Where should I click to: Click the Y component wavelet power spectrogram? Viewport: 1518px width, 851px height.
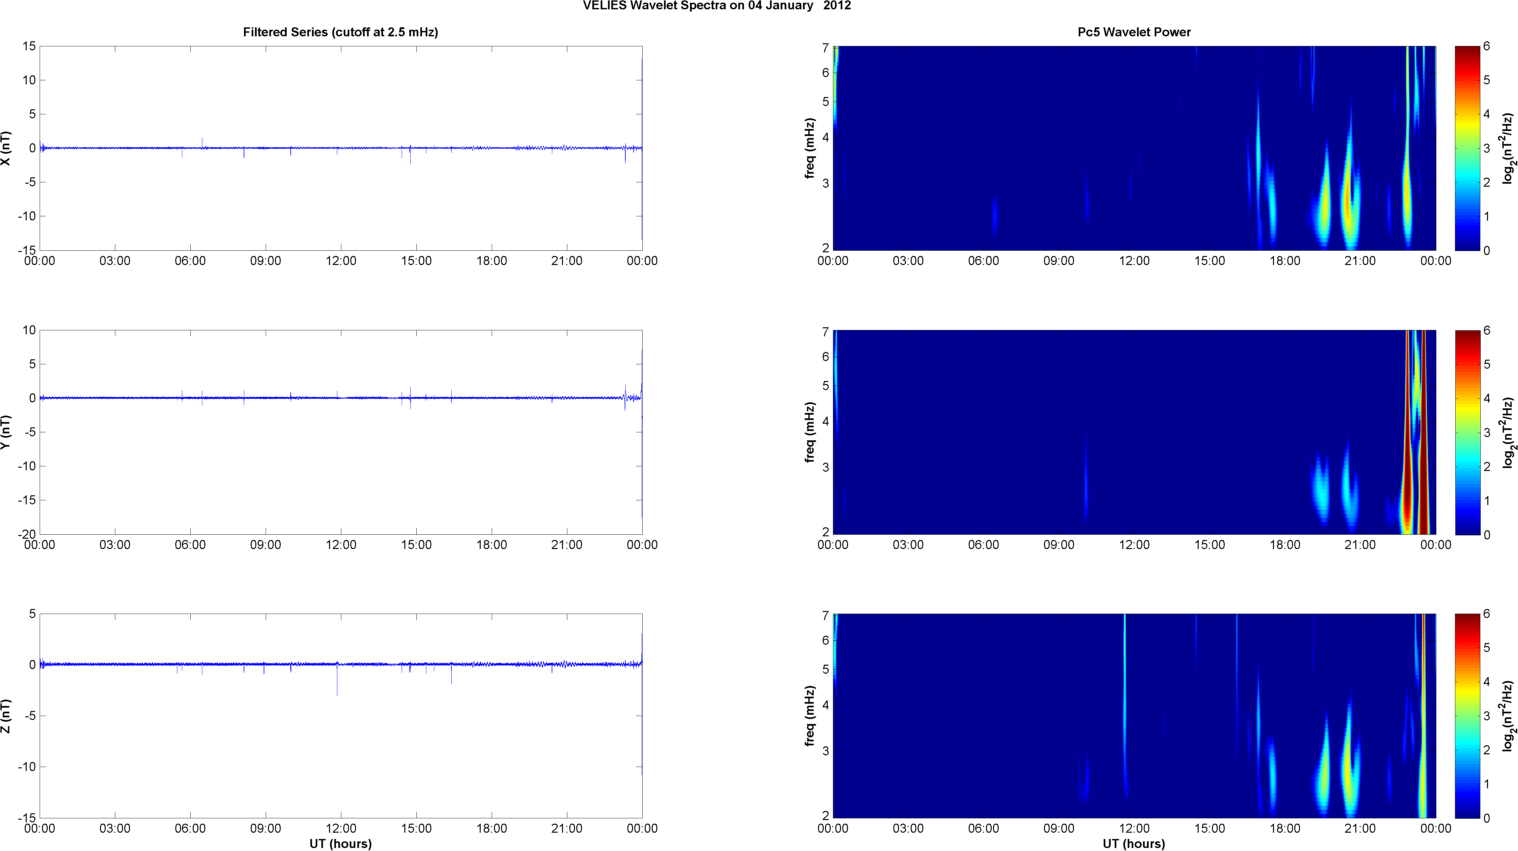click(x=1134, y=432)
